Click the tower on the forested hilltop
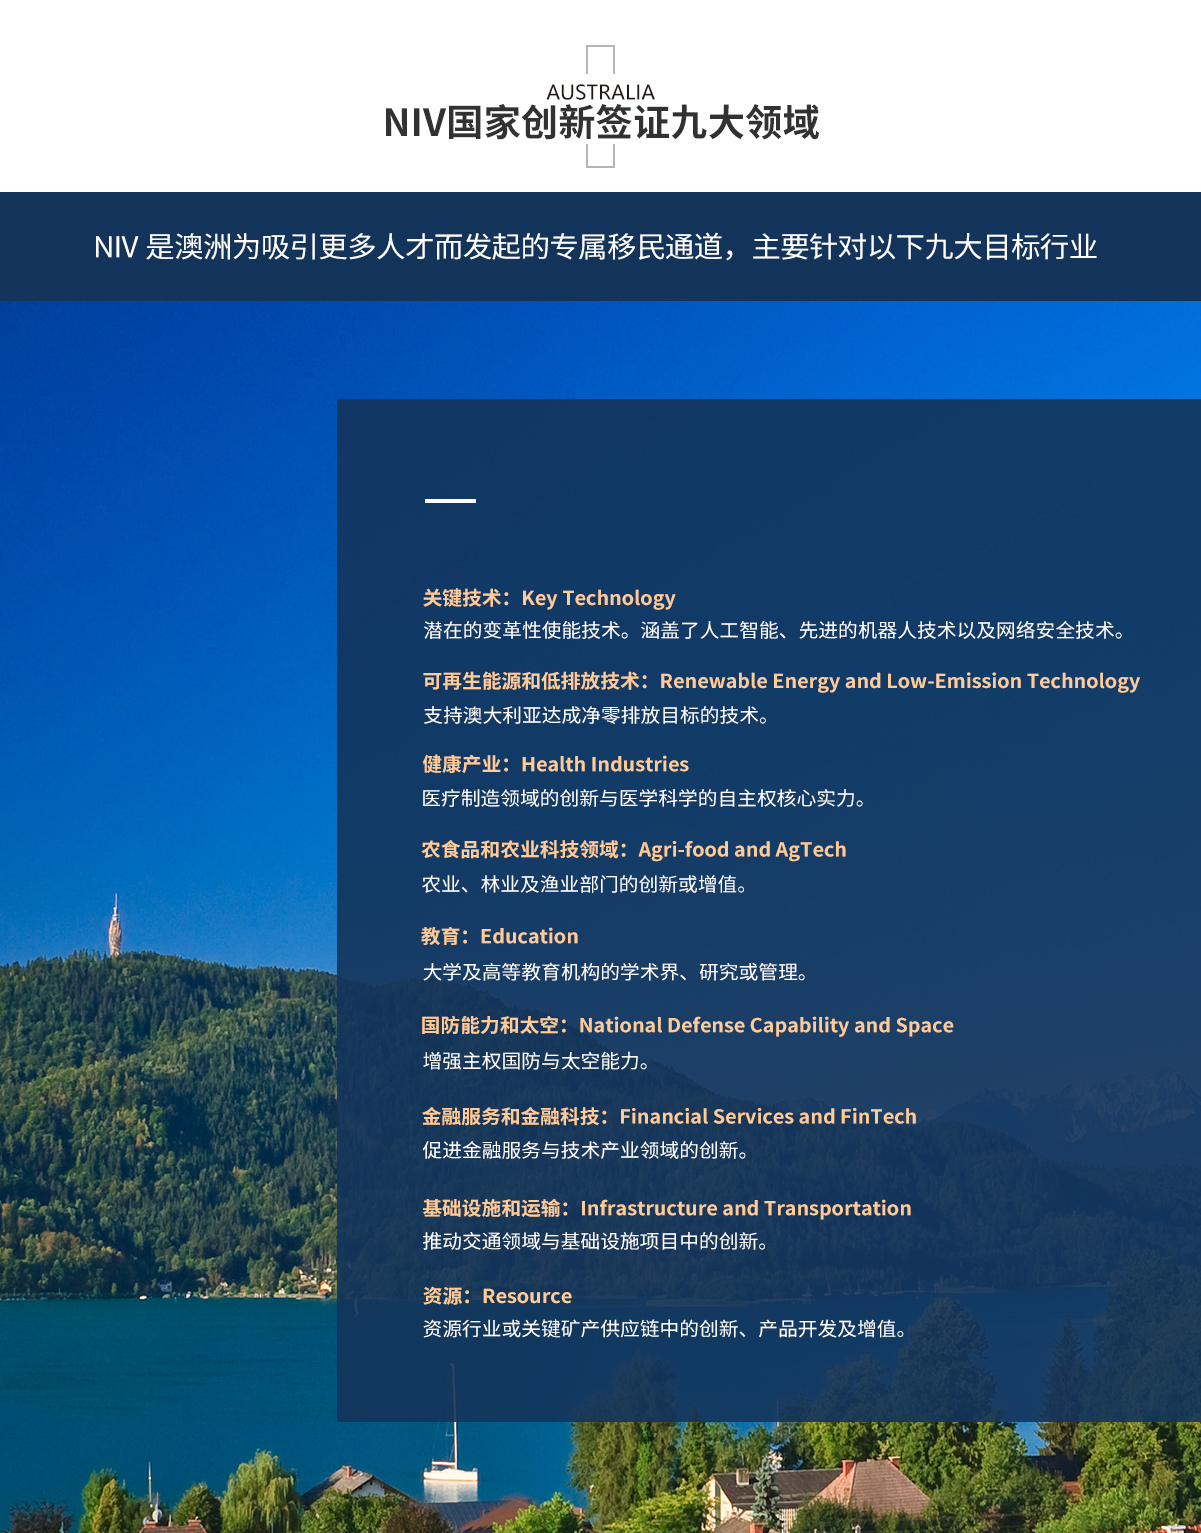Viewport: 1201px width, 1533px height. [115, 927]
